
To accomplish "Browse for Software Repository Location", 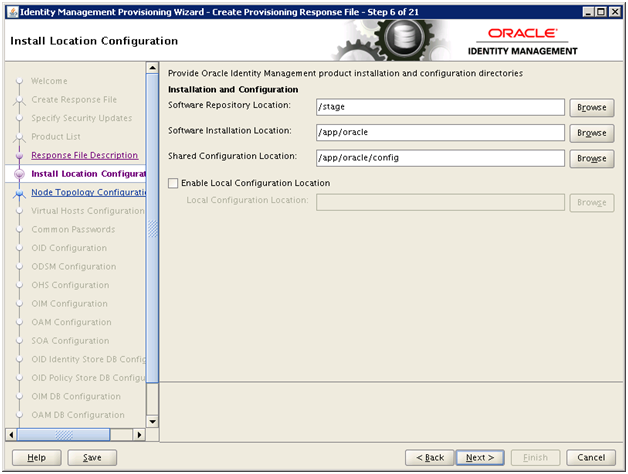I will click(592, 107).
